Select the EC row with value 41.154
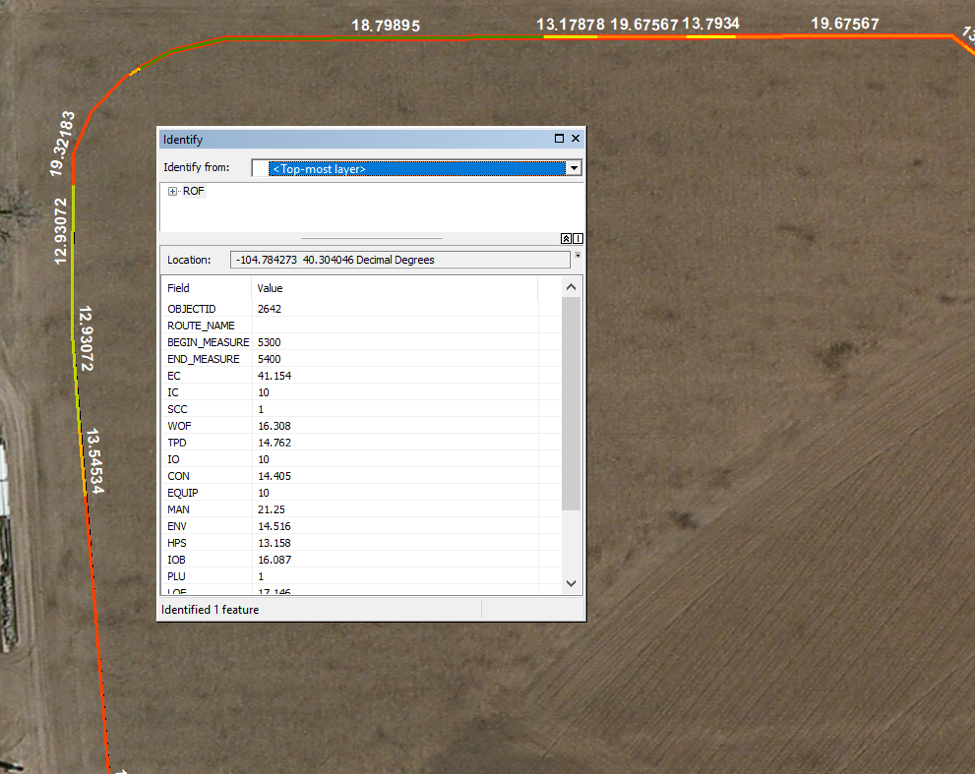Image resolution: width=975 pixels, height=774 pixels. (x=274, y=376)
